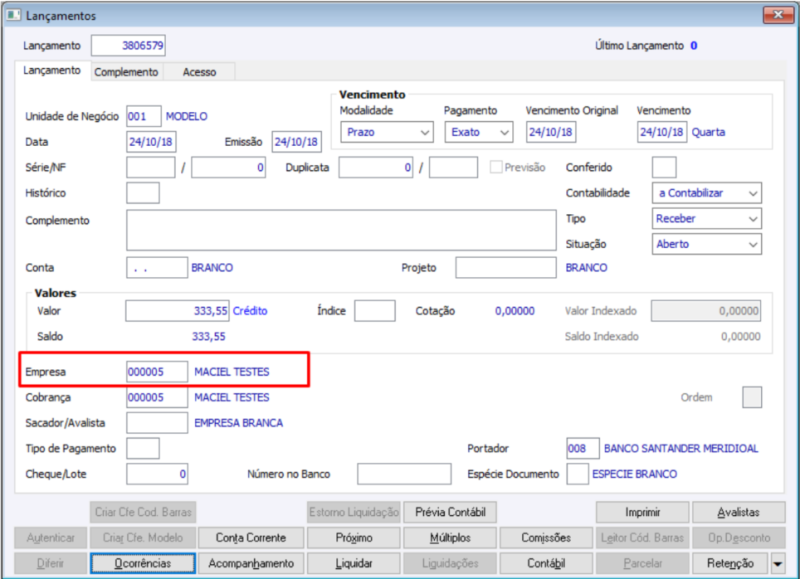Close the Lançamentos window
This screenshot has width=800, height=579.
tap(778, 15)
